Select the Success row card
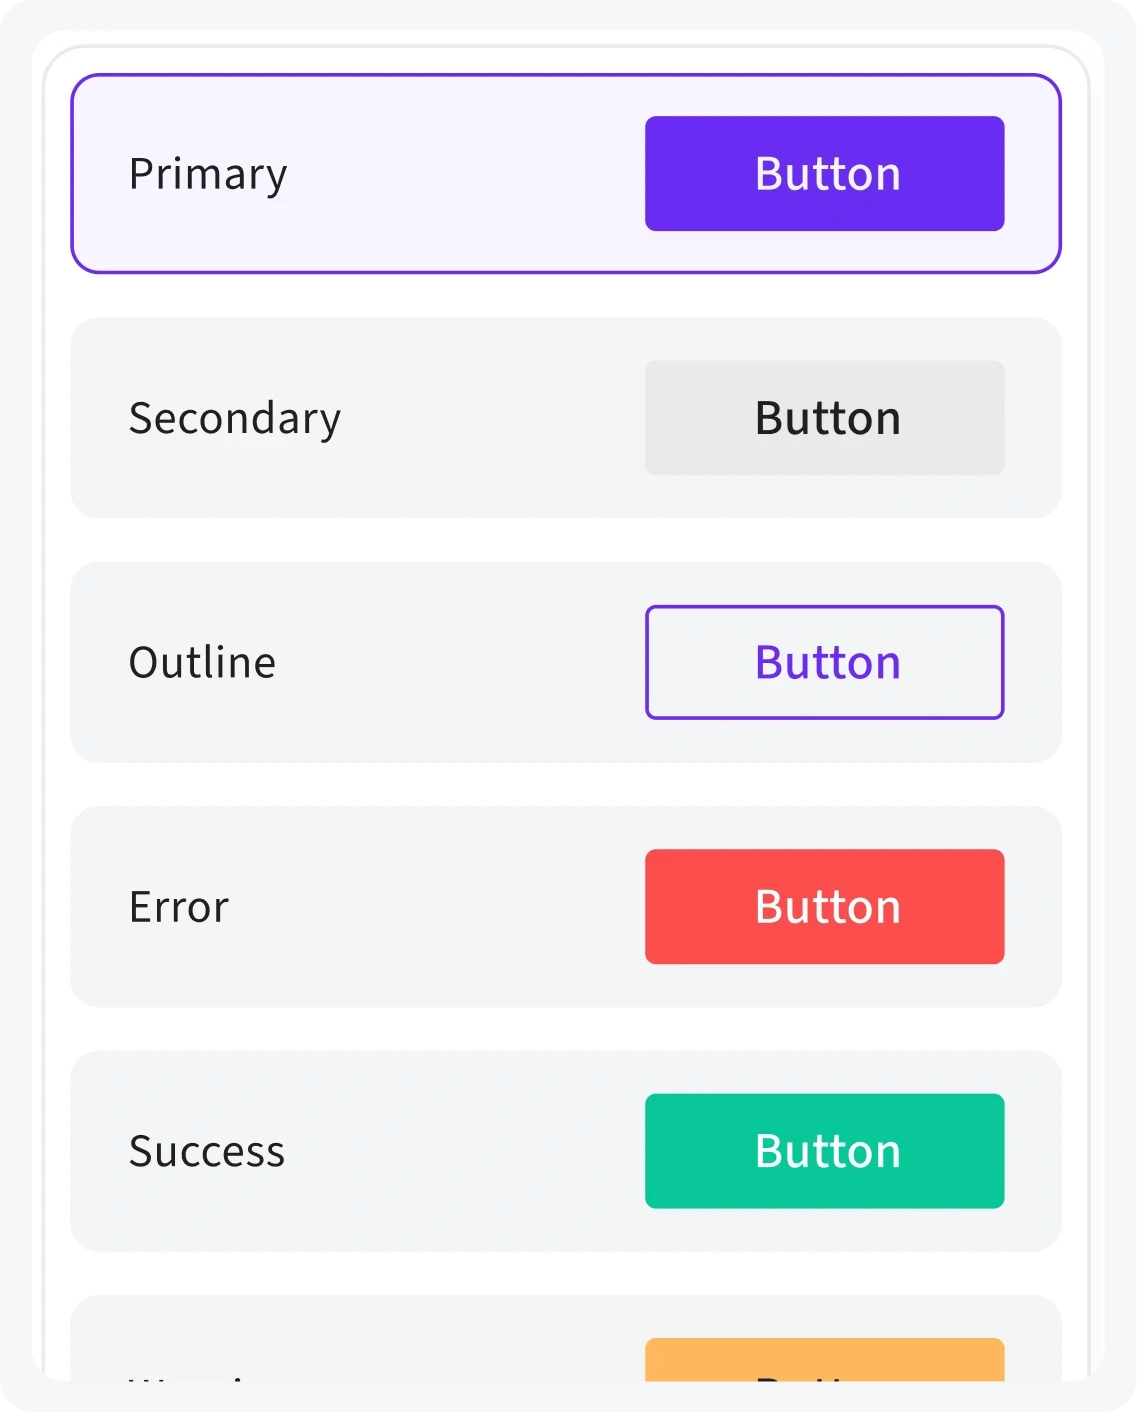Image resolution: width=1137 pixels, height=1412 pixels. 566,1151
